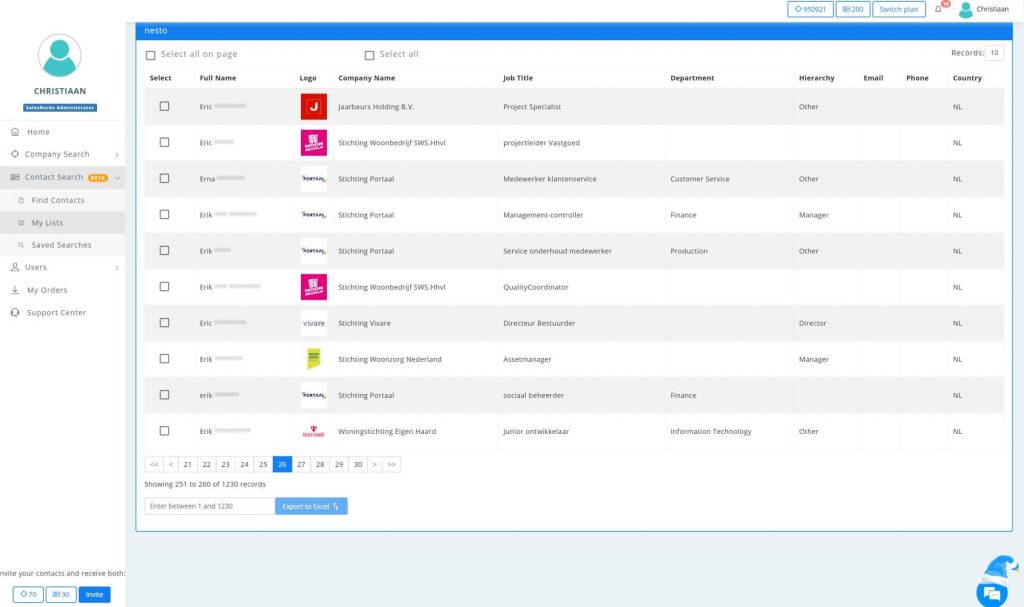Enable the Select all checkbox
1024x607 pixels.
pyautogui.click(x=369, y=55)
